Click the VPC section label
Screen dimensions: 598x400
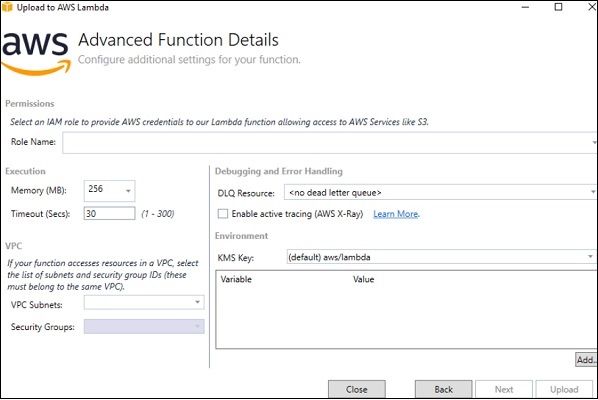pos(13,246)
